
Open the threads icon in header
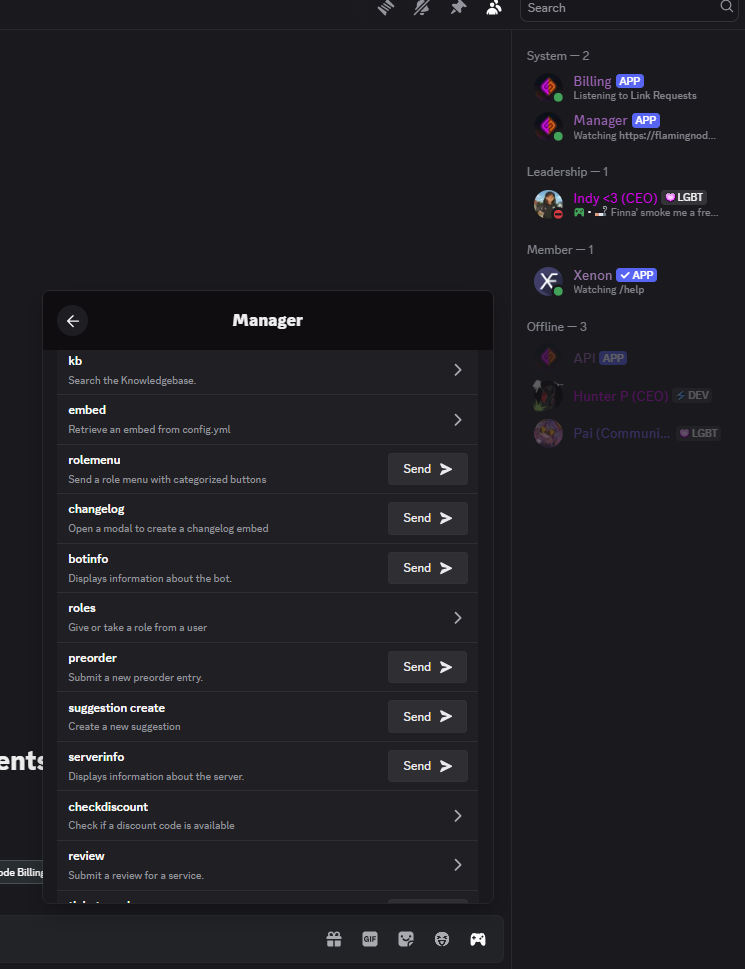click(386, 7)
